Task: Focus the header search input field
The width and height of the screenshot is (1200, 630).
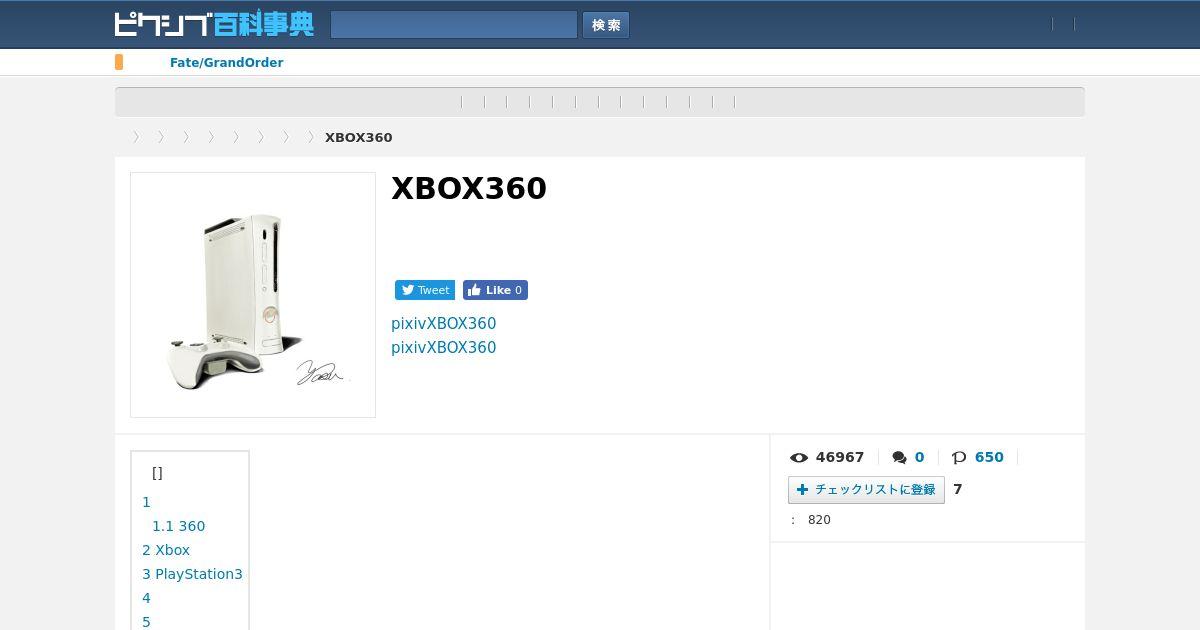Action: click(x=454, y=25)
